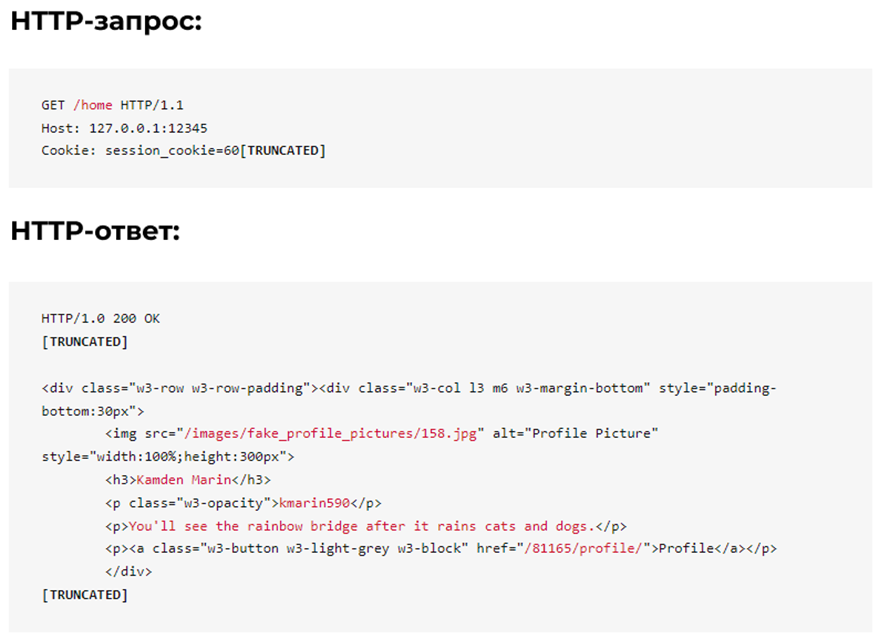This screenshot has width=879, height=640.
Task: Click the Host: 127.0.0.1:12345 line
Action: click(x=124, y=128)
